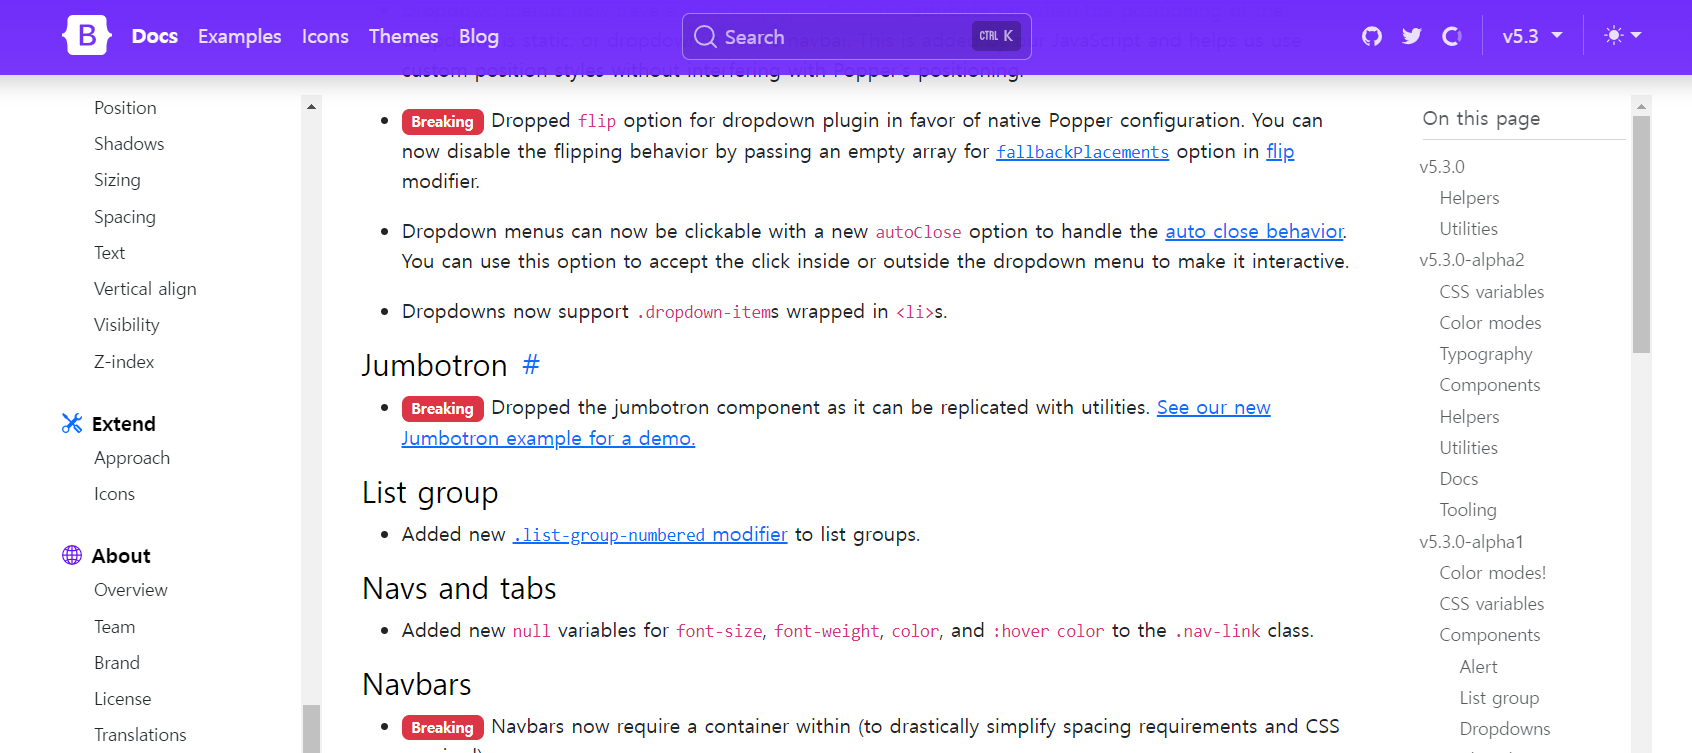Open License under About

(123, 698)
